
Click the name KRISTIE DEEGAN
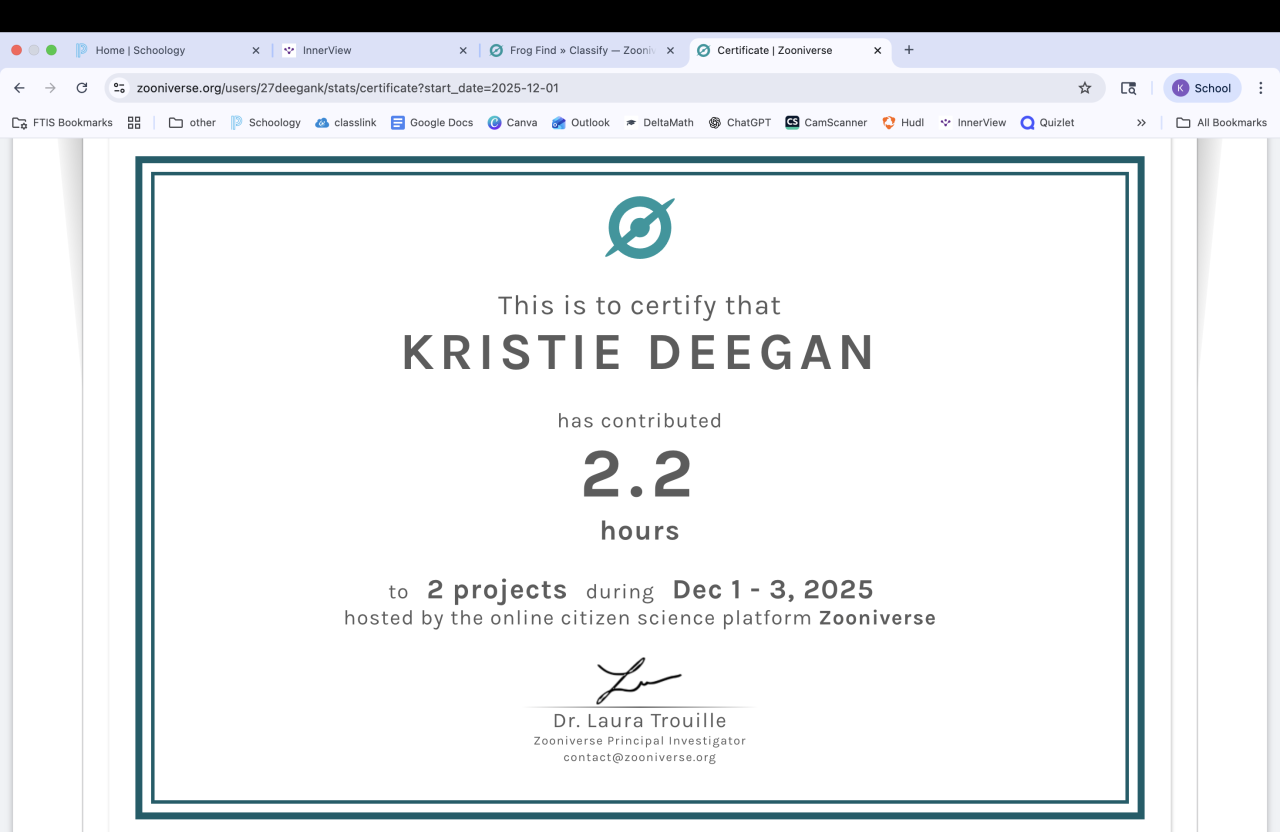[640, 353]
